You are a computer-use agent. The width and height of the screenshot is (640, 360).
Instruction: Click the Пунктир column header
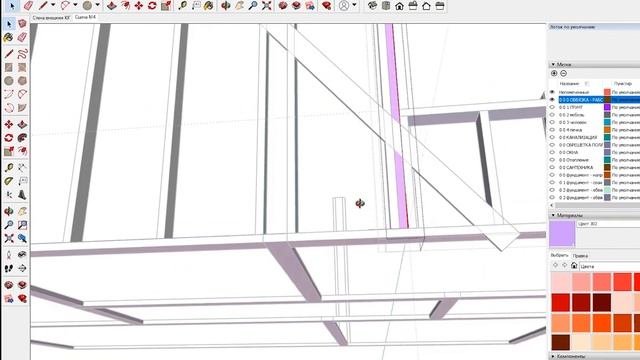pyautogui.click(x=623, y=84)
